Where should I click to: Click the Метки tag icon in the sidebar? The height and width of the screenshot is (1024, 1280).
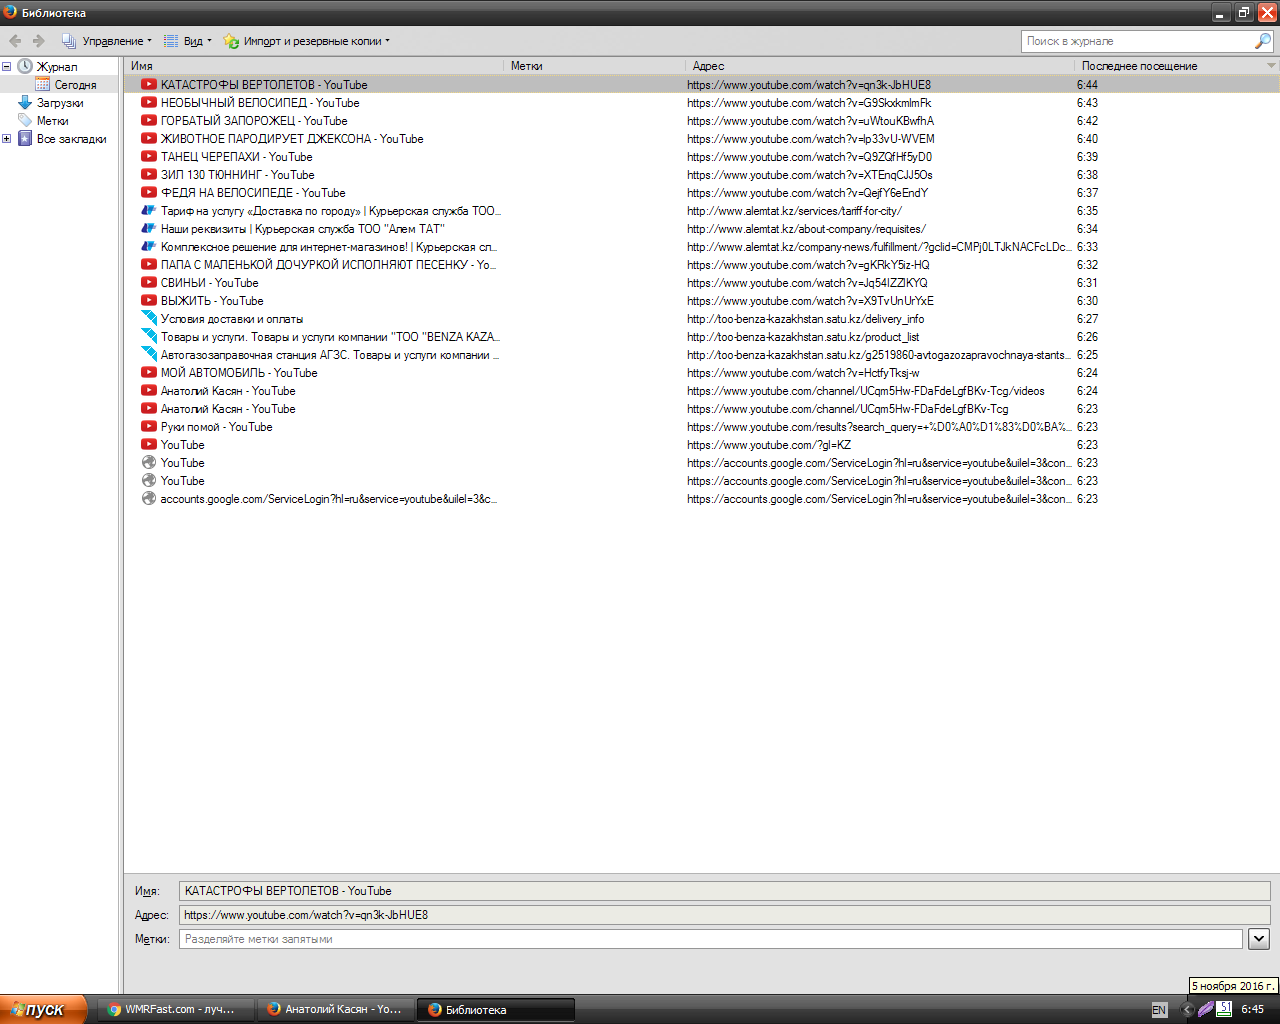(x=25, y=121)
